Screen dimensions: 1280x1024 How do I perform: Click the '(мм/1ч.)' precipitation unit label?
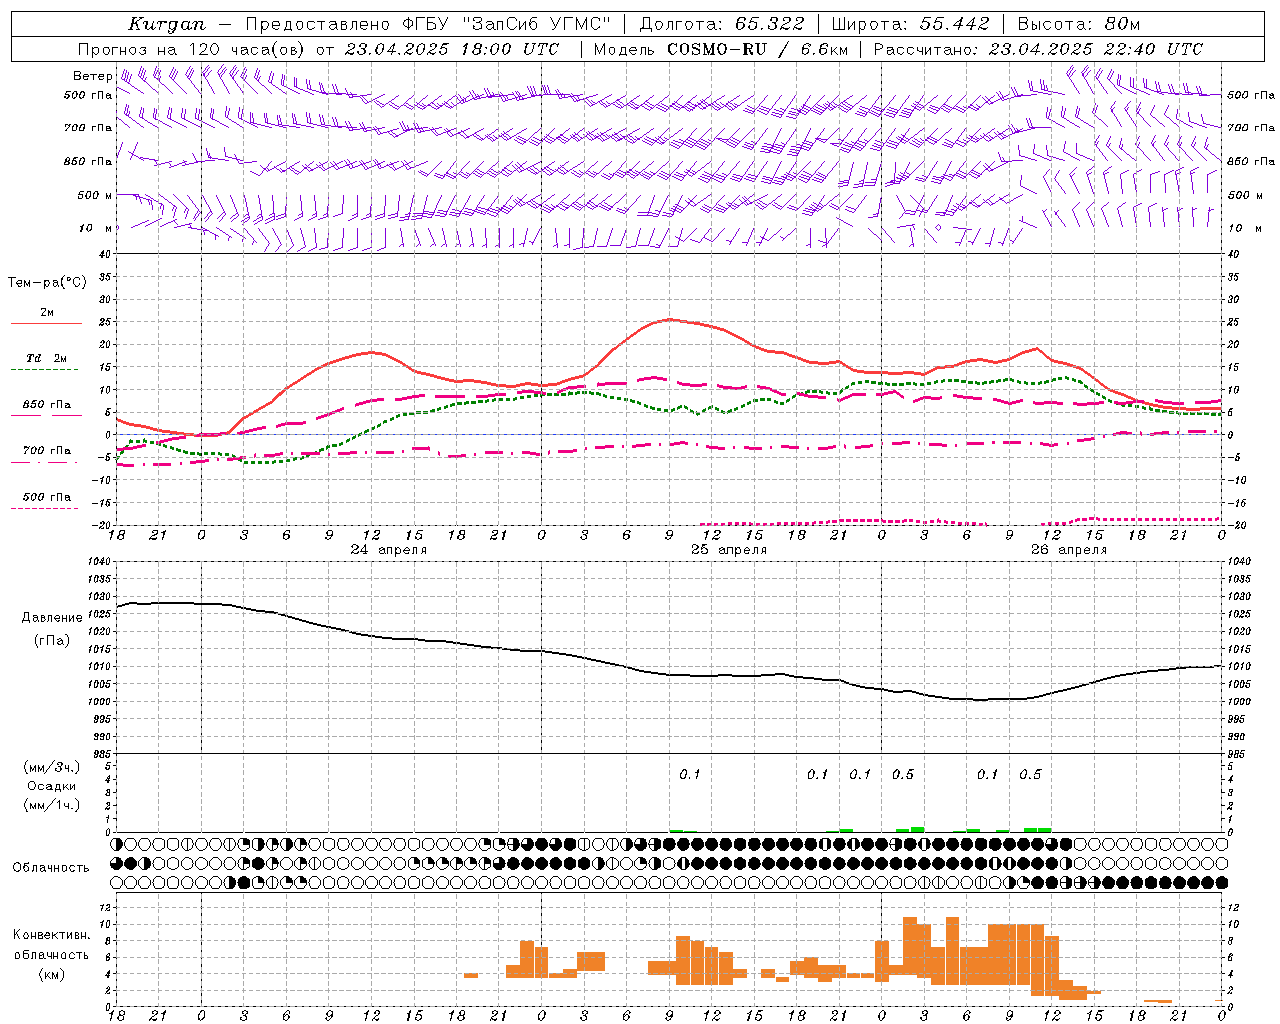tap(52, 805)
